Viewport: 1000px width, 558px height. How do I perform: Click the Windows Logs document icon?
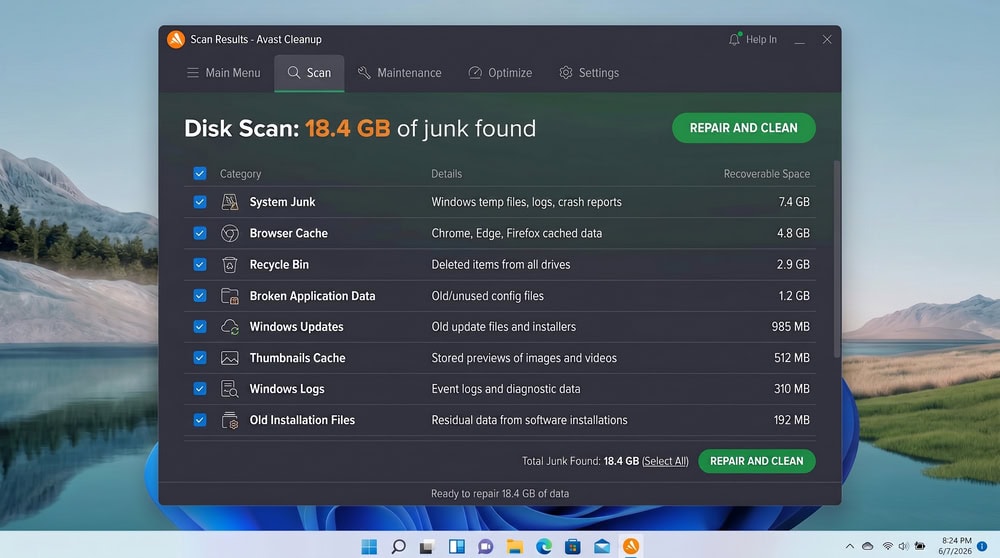click(x=230, y=389)
